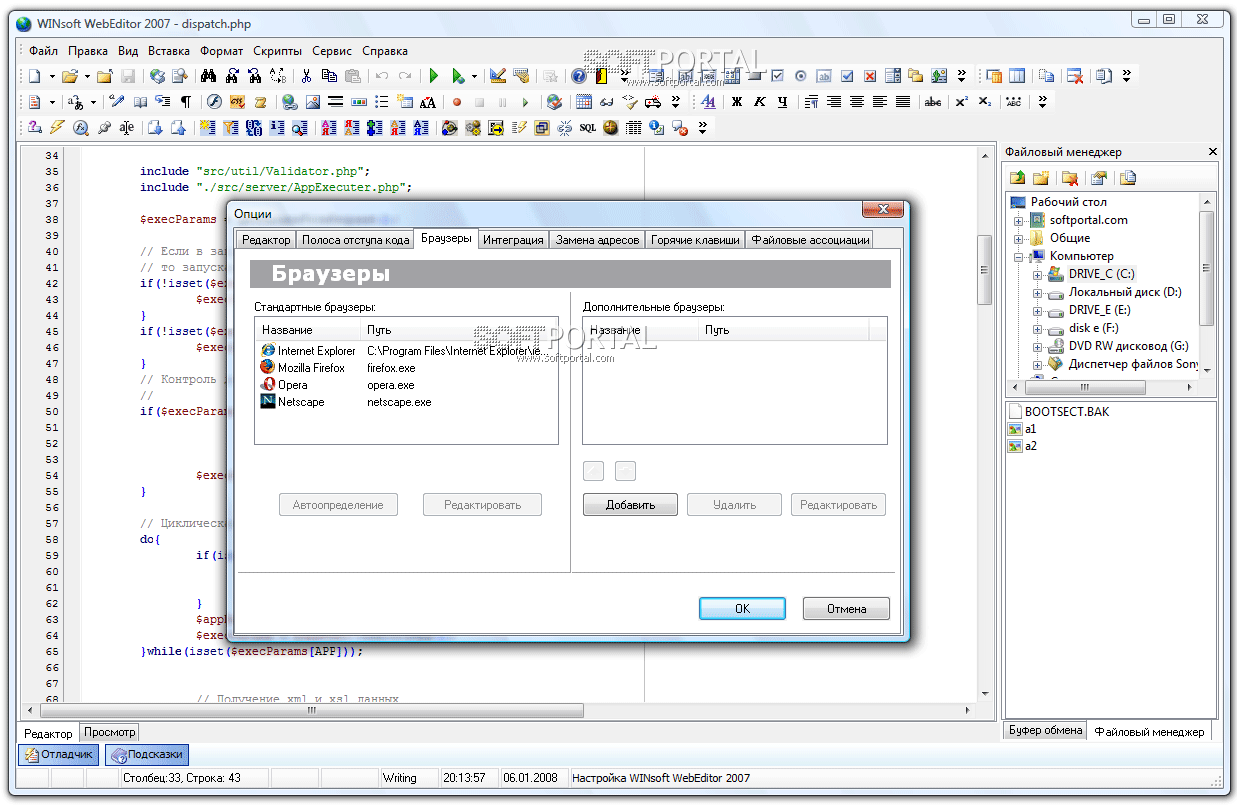Click the blue Help question mark icon

click(x=578, y=76)
